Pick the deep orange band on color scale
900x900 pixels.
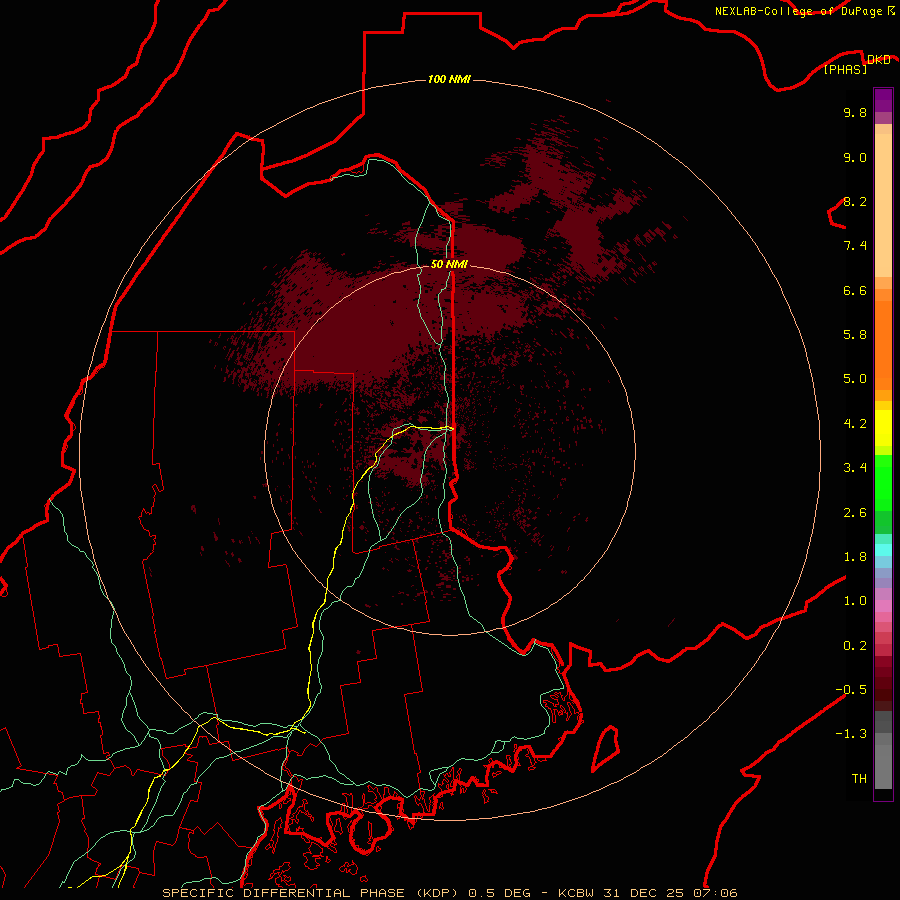pos(883,344)
